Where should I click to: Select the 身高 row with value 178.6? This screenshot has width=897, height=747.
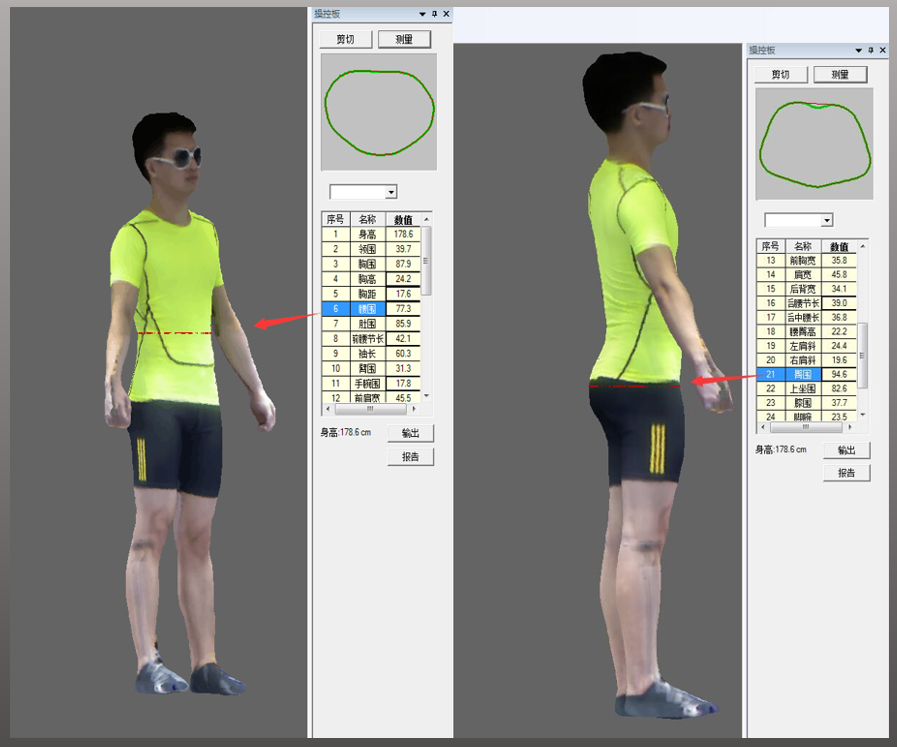[369, 234]
